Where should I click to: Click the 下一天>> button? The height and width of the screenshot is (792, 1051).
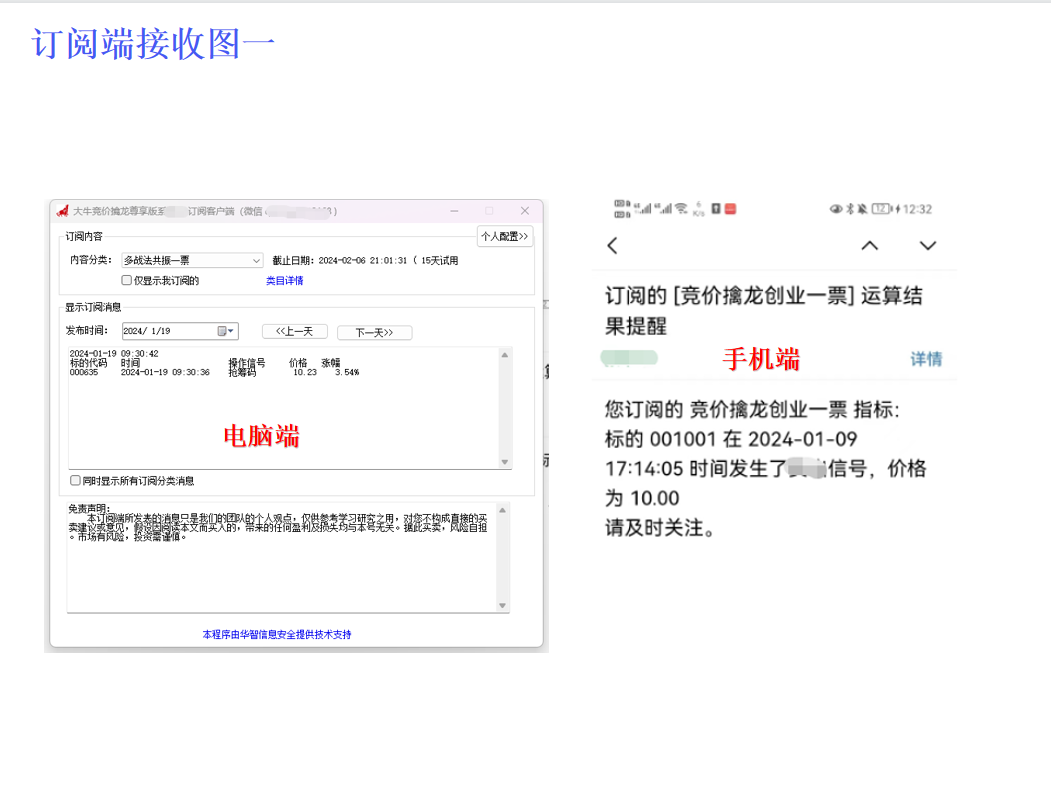[374, 332]
